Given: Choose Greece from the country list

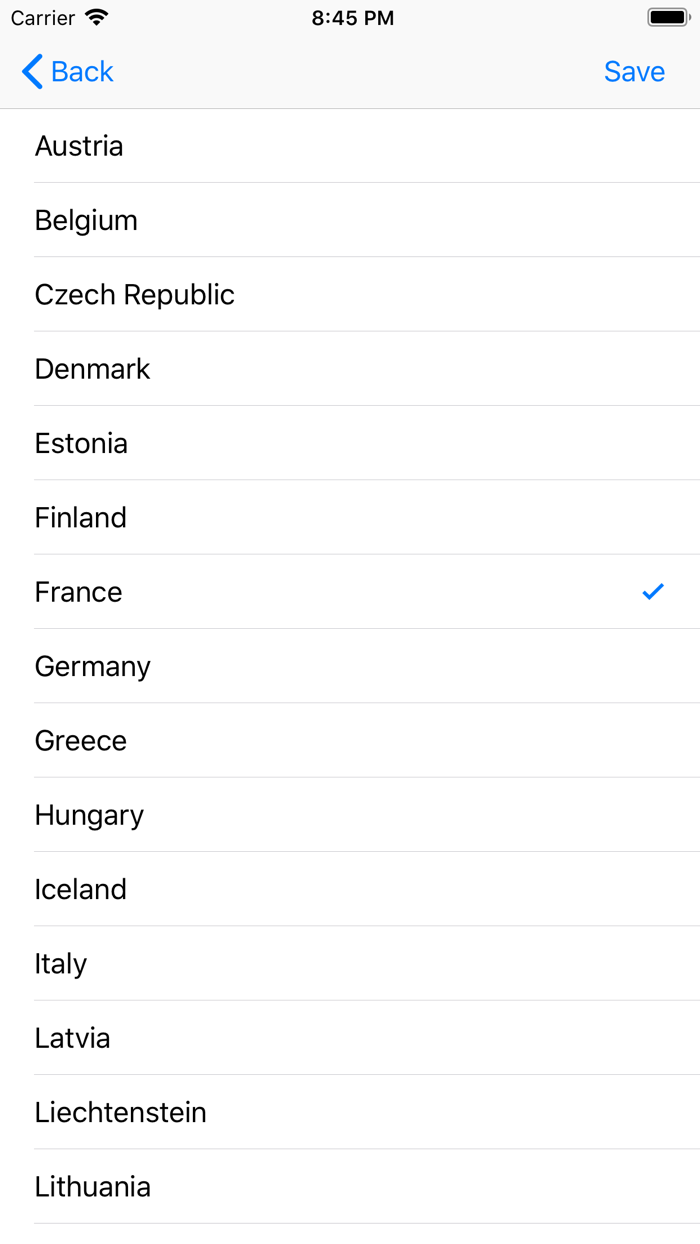Looking at the screenshot, I should [x=350, y=740].
